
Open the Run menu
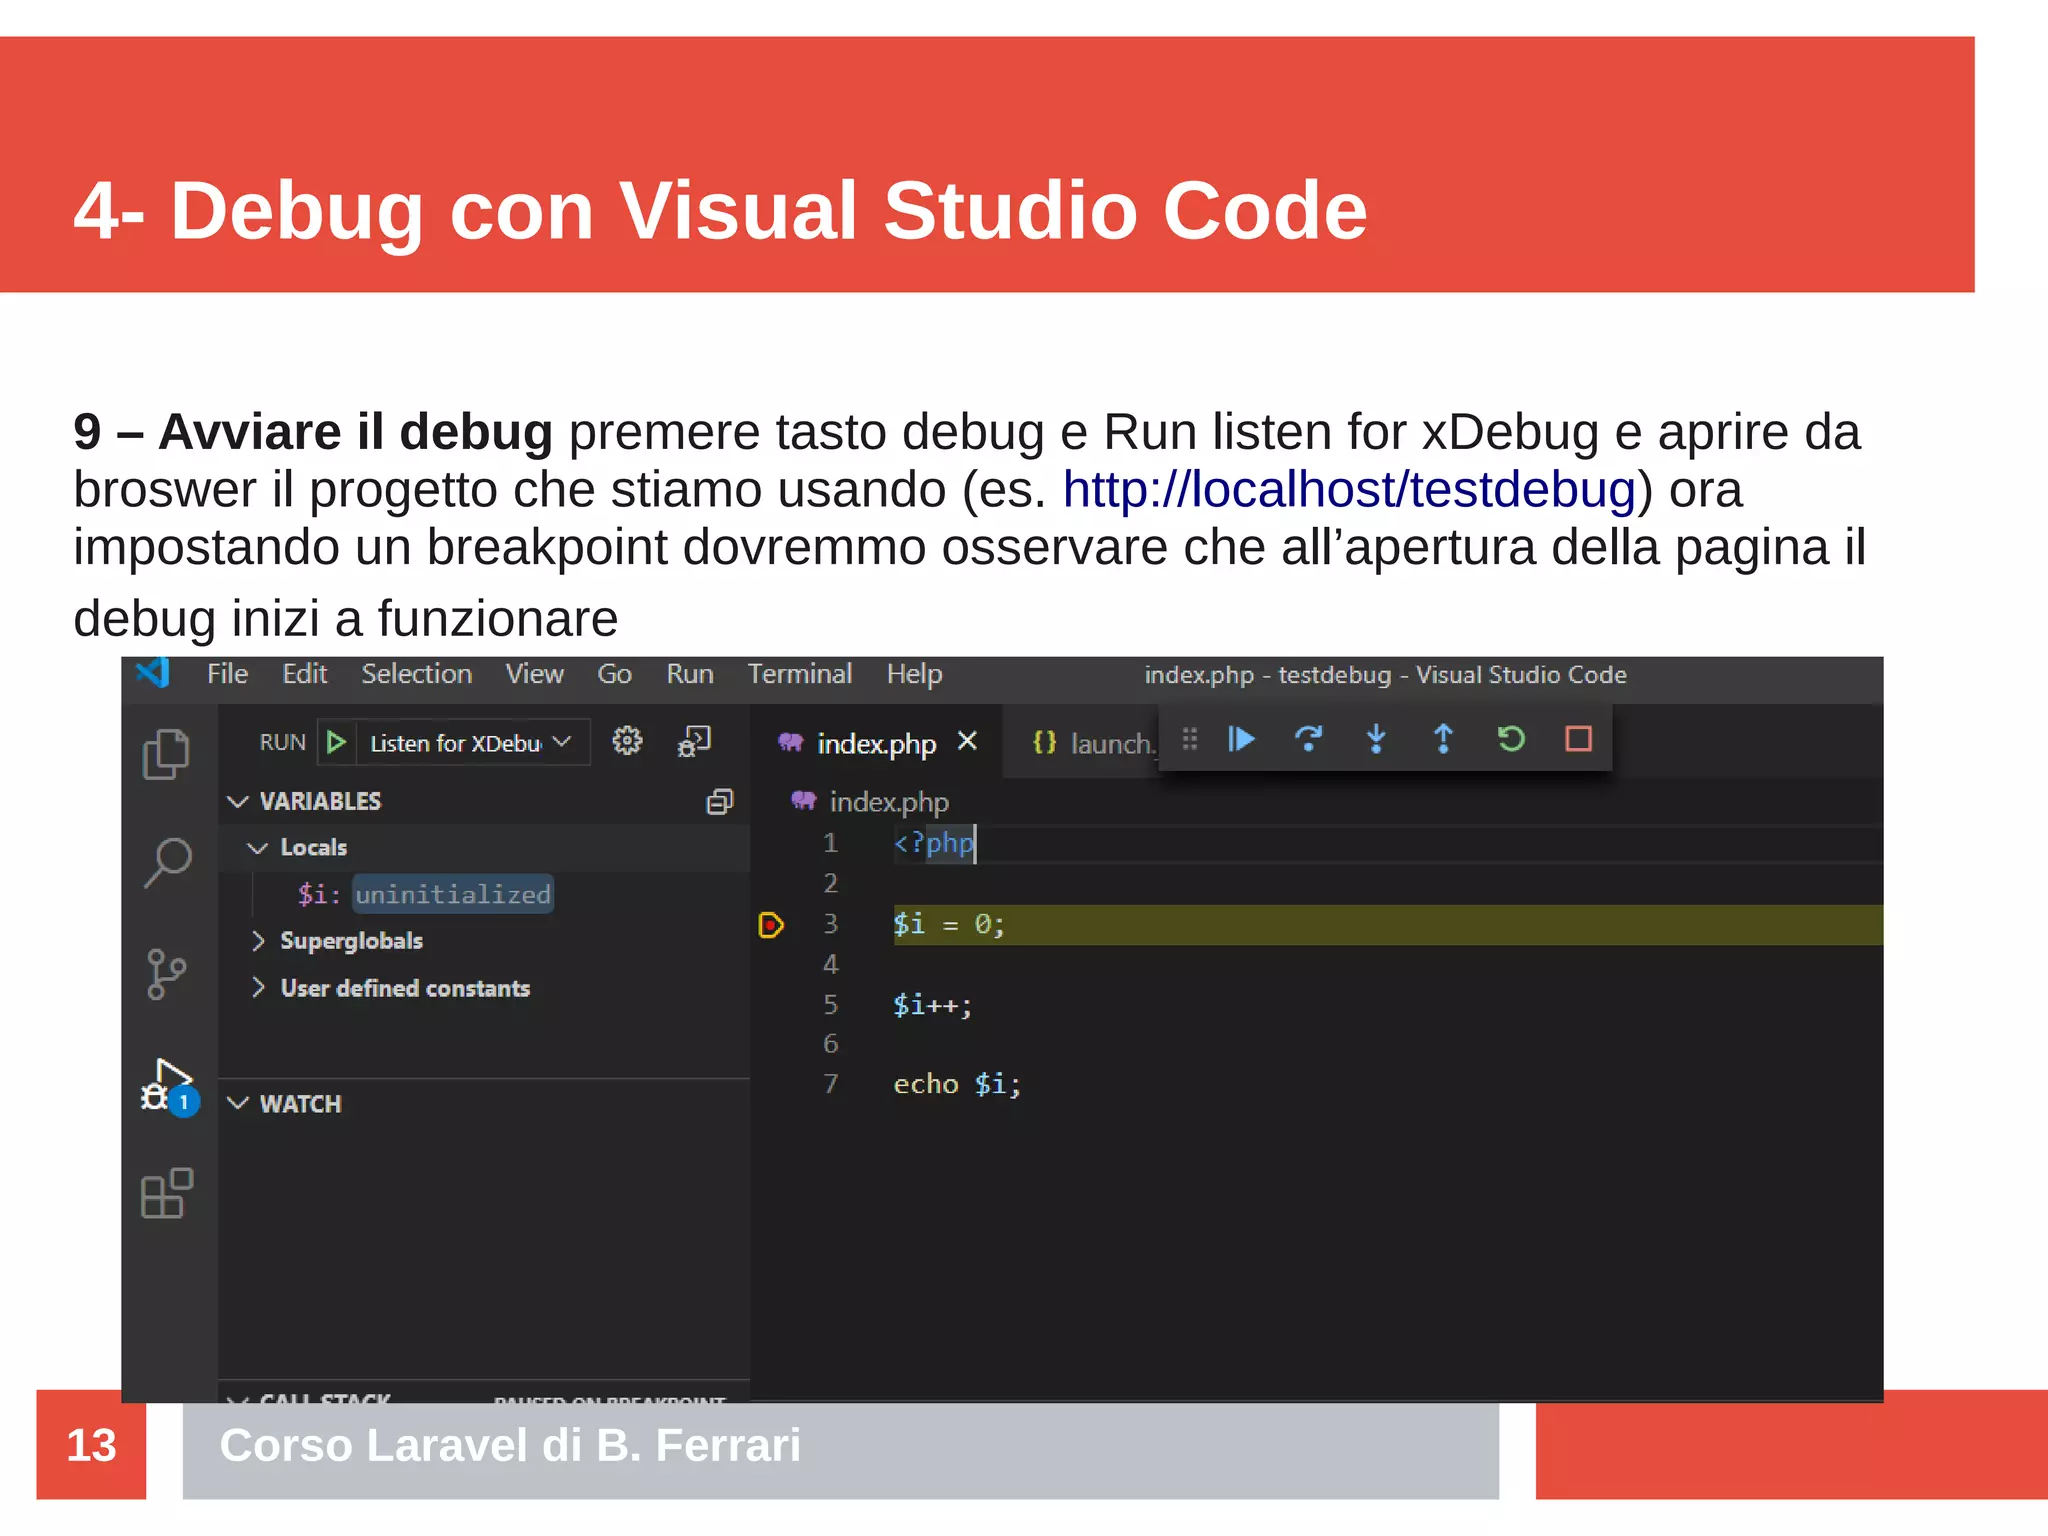click(x=690, y=674)
